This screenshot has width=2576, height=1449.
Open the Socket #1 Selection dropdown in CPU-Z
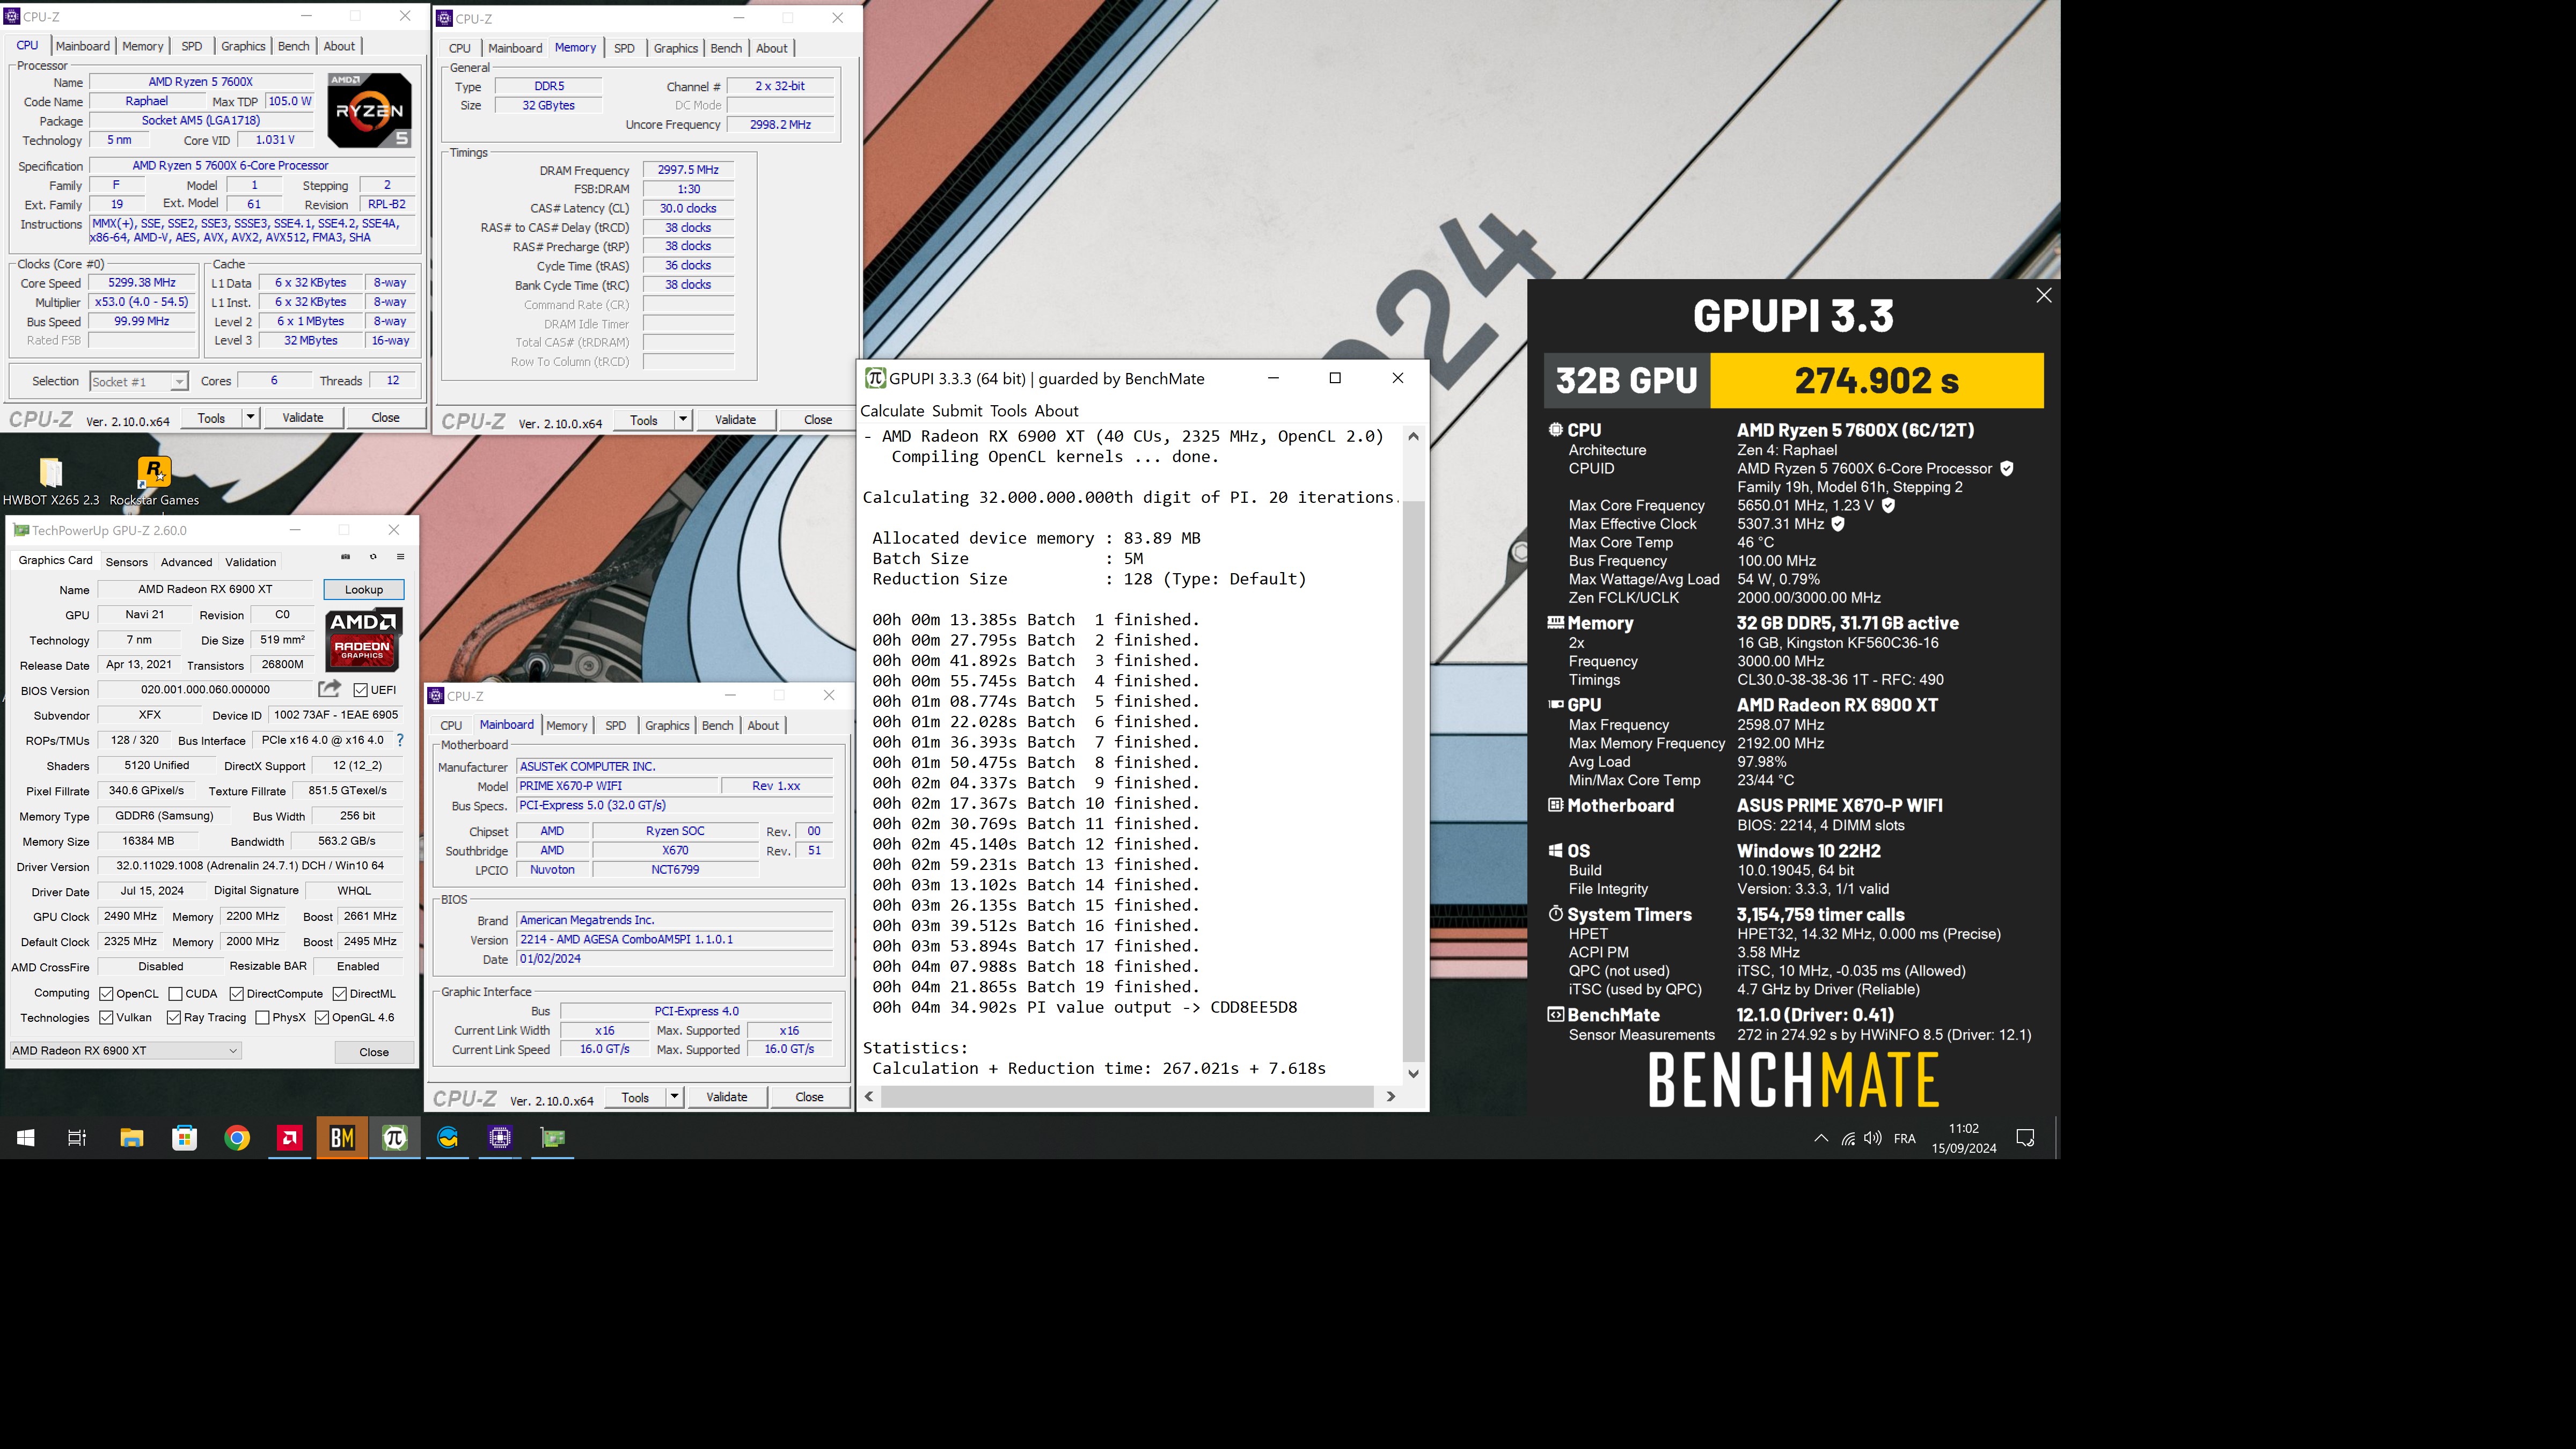coord(138,381)
